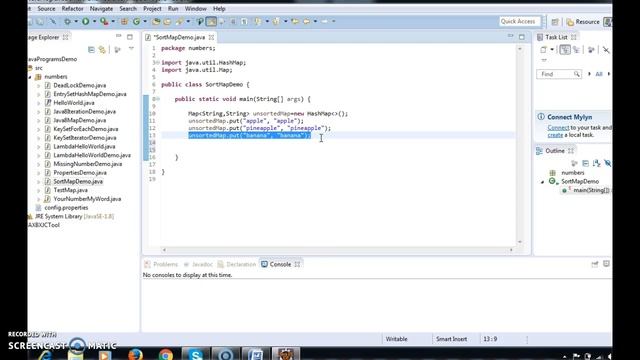This screenshot has width=640, height=360.
Task: Open the Window menu
Action: (x=196, y=9)
